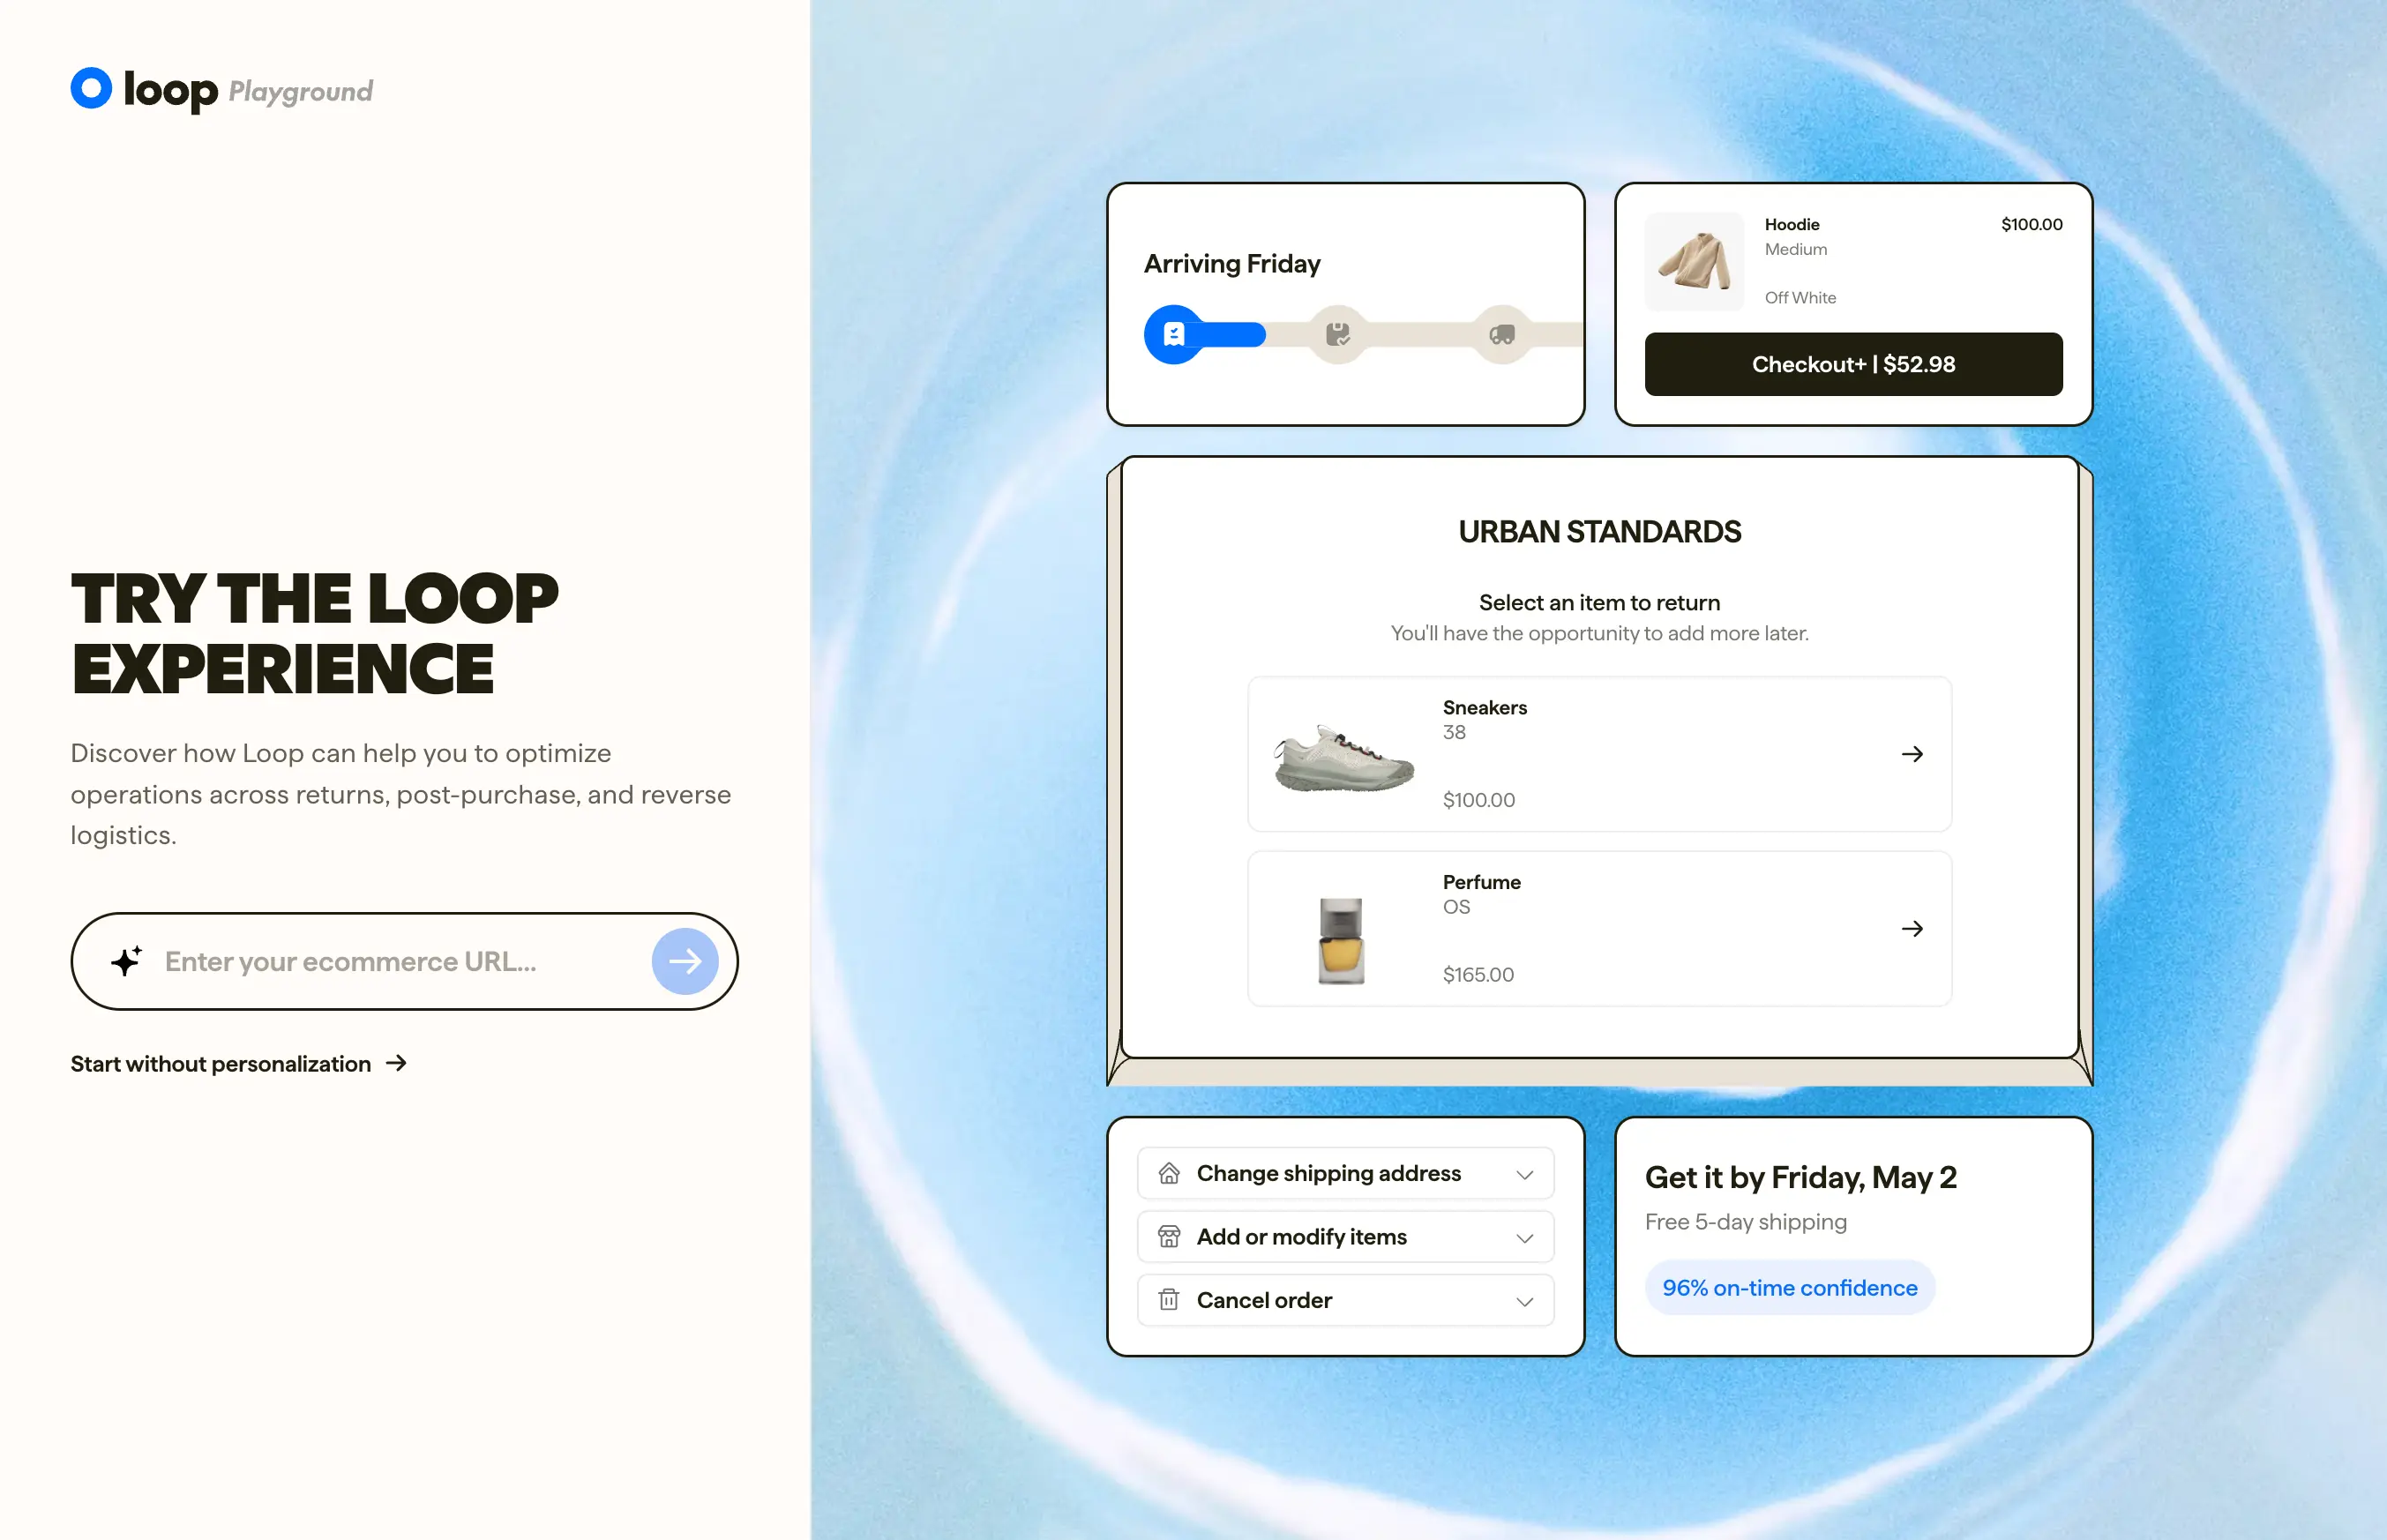Click the 96% on-time confidence badge
The height and width of the screenshot is (1540, 2387).
click(x=1789, y=1288)
